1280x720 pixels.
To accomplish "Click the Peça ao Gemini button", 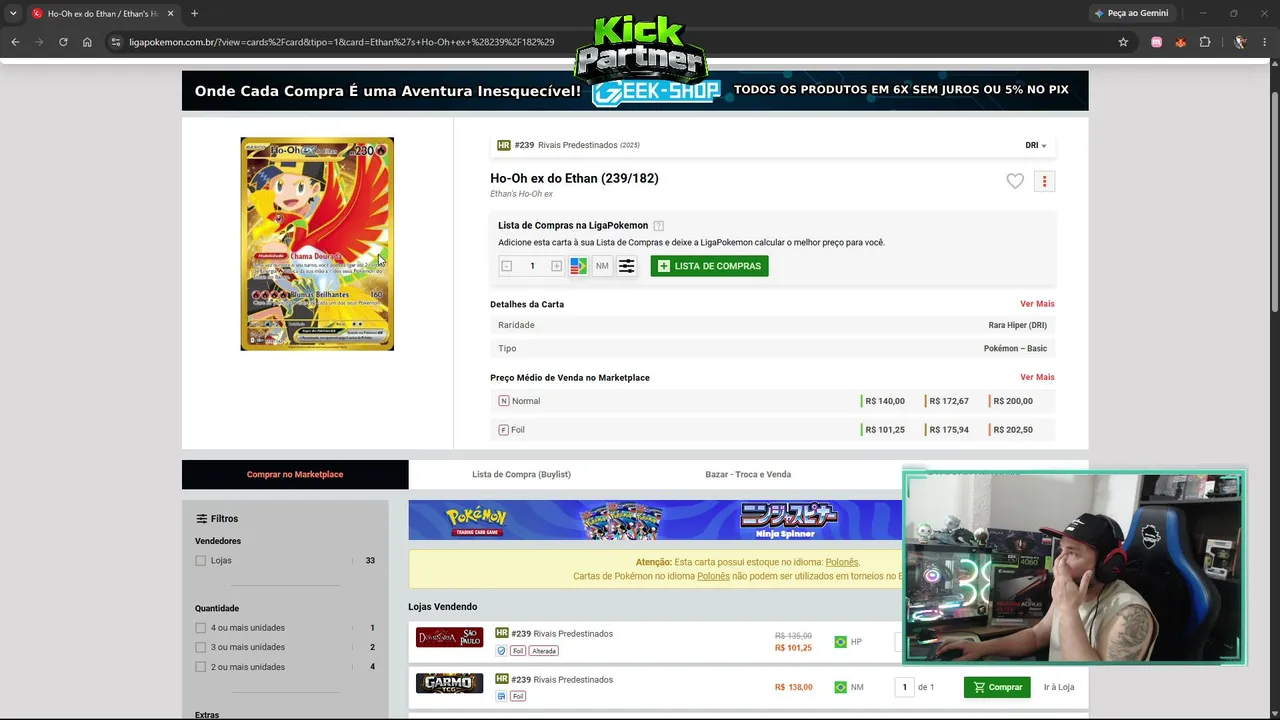I will [1131, 13].
